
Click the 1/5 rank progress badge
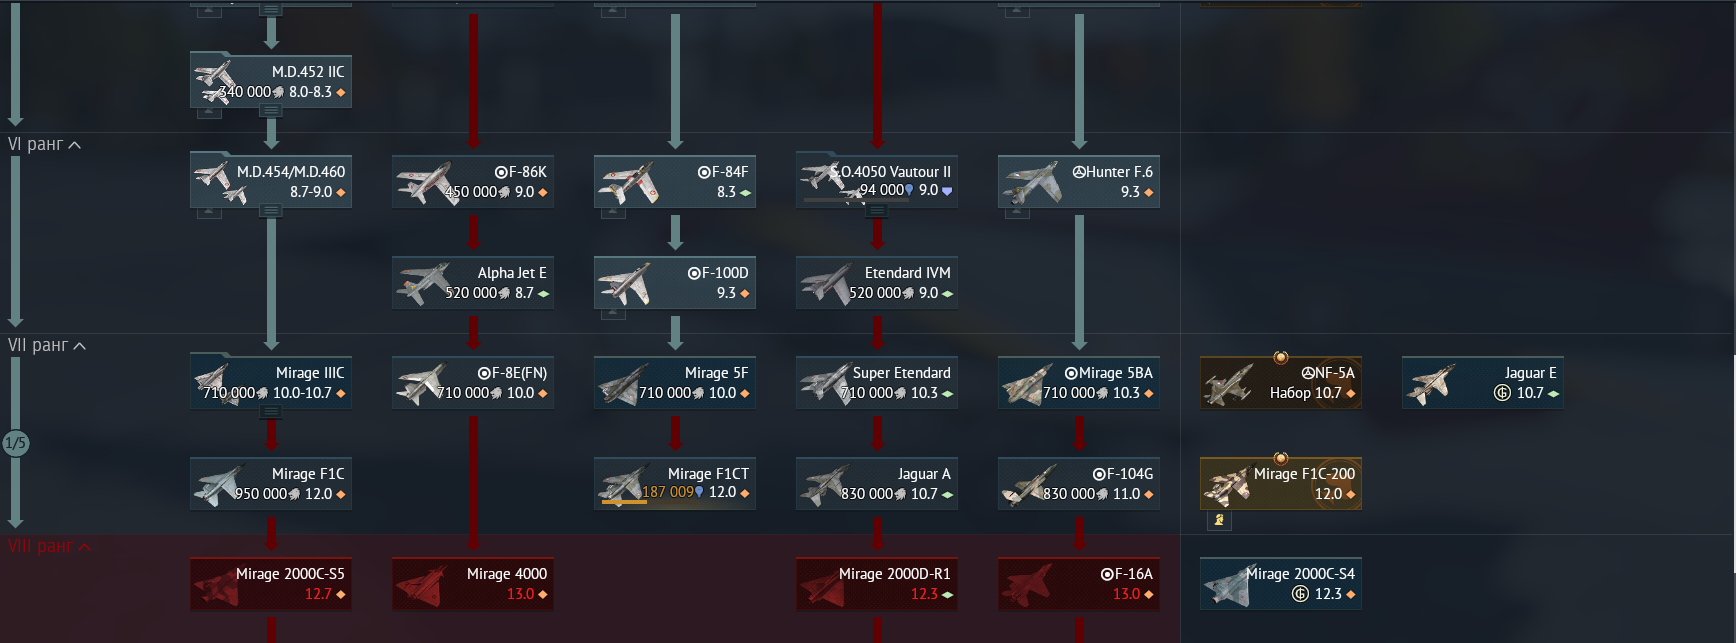[16, 443]
